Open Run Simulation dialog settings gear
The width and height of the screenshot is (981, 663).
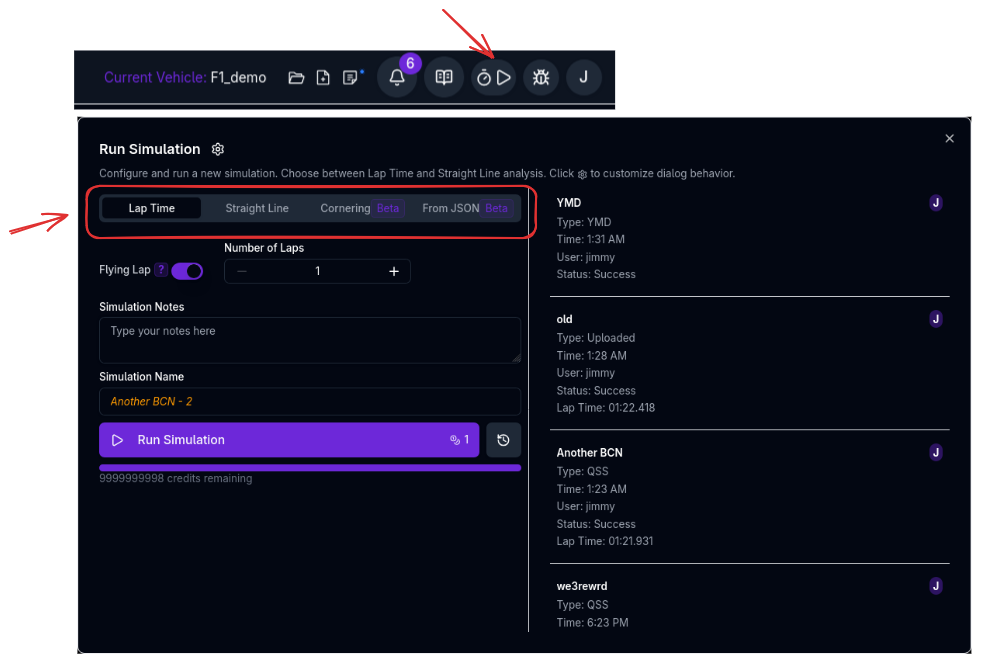pyautogui.click(x=218, y=149)
